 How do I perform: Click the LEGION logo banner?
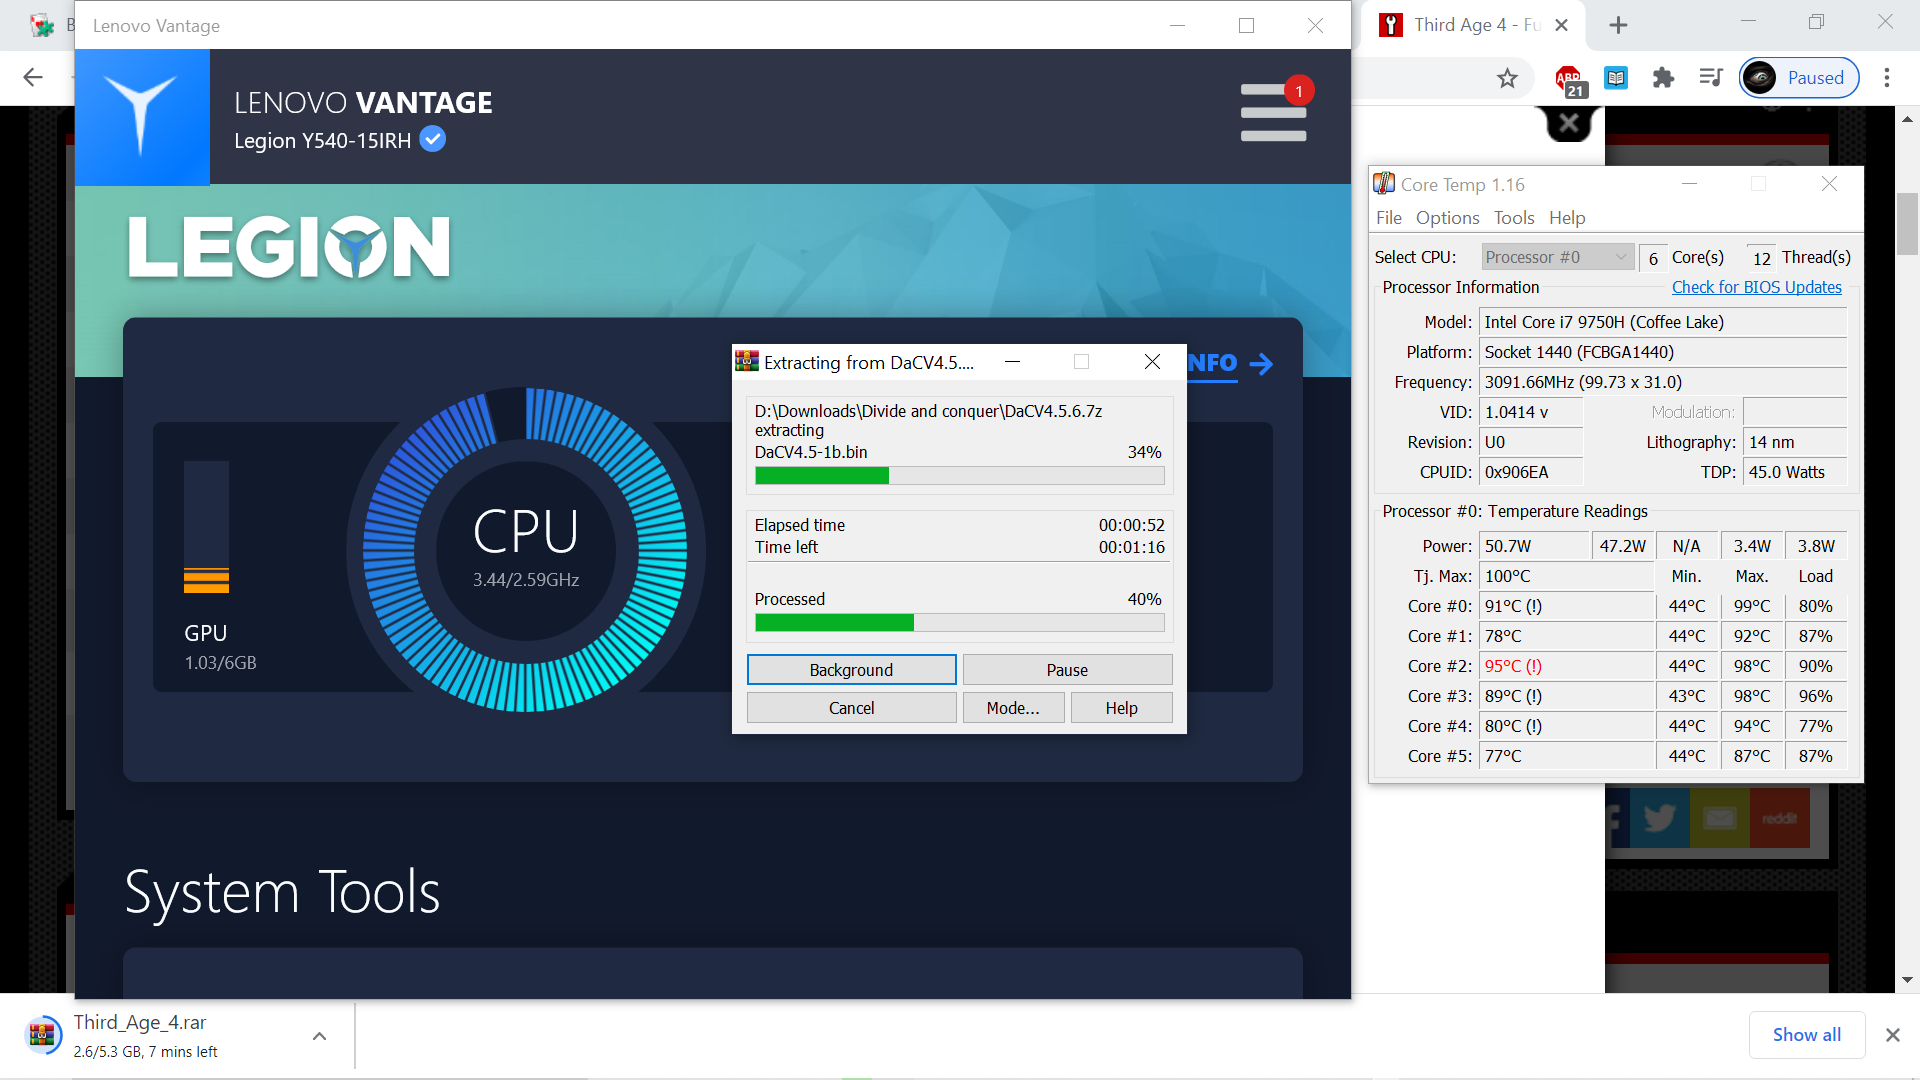290,247
